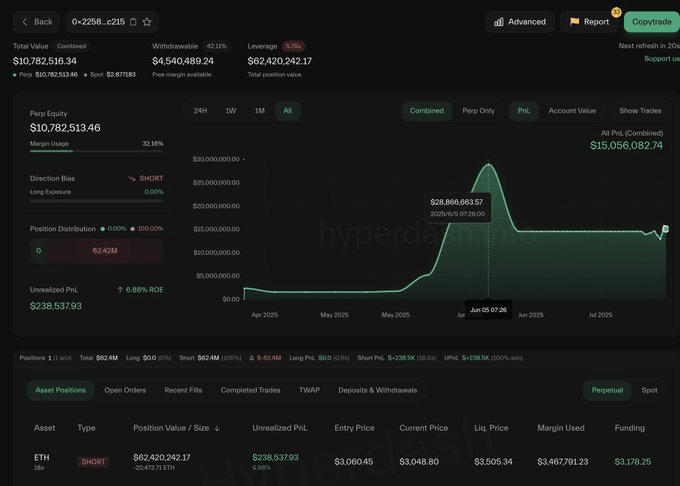Image resolution: width=680 pixels, height=486 pixels.
Task: Go back using the Back arrow button
Action: tap(35, 21)
